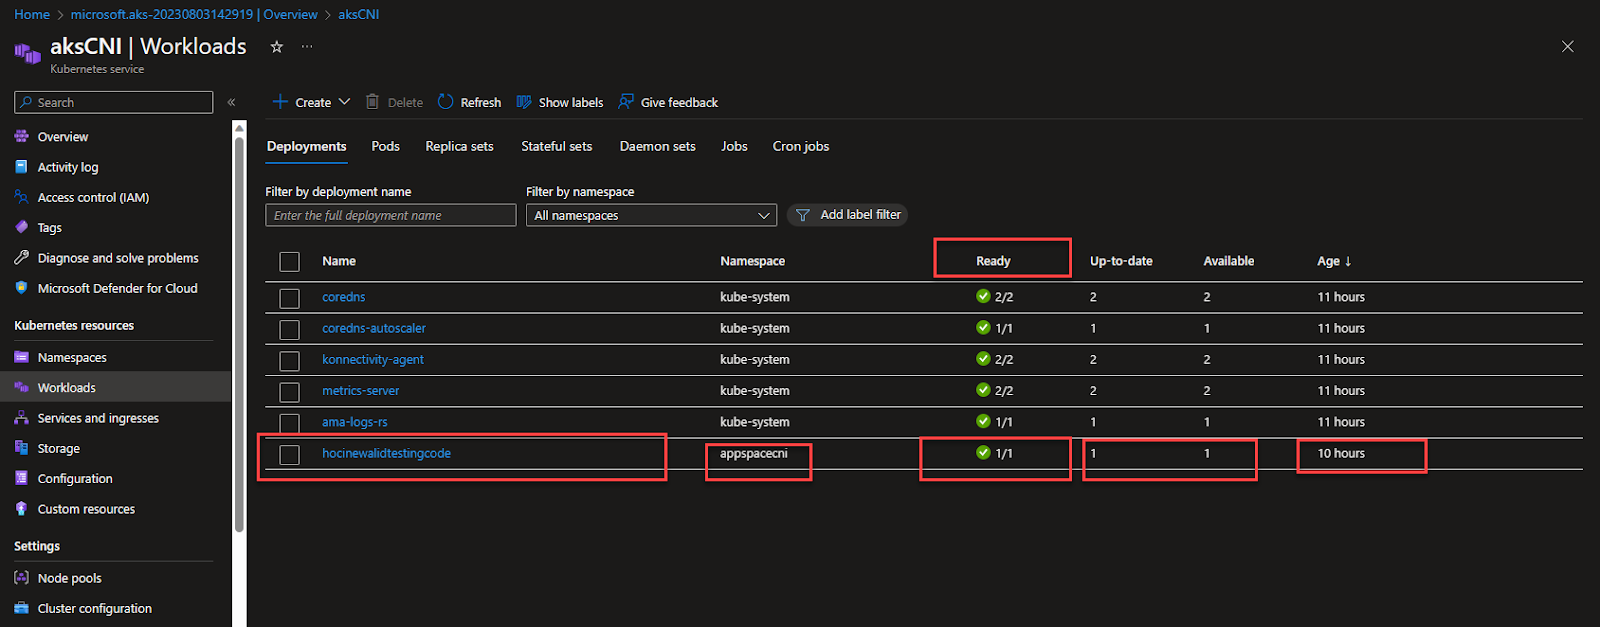The image size is (1600, 627).
Task: Check the hocinewalidtestingcode row checkbox
Action: click(x=290, y=455)
